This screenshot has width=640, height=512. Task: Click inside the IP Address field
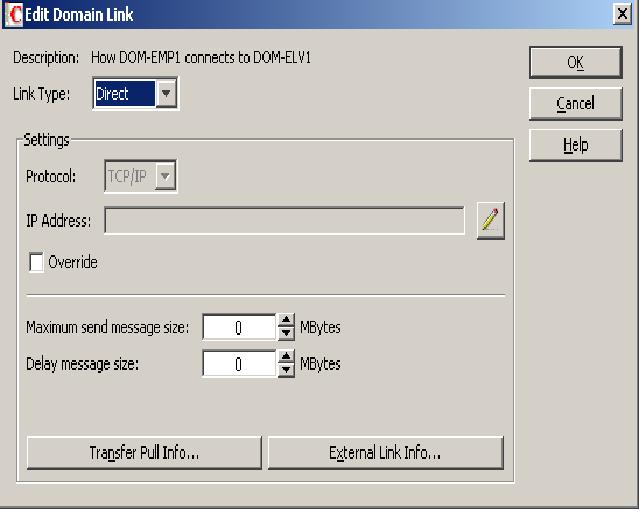284,221
